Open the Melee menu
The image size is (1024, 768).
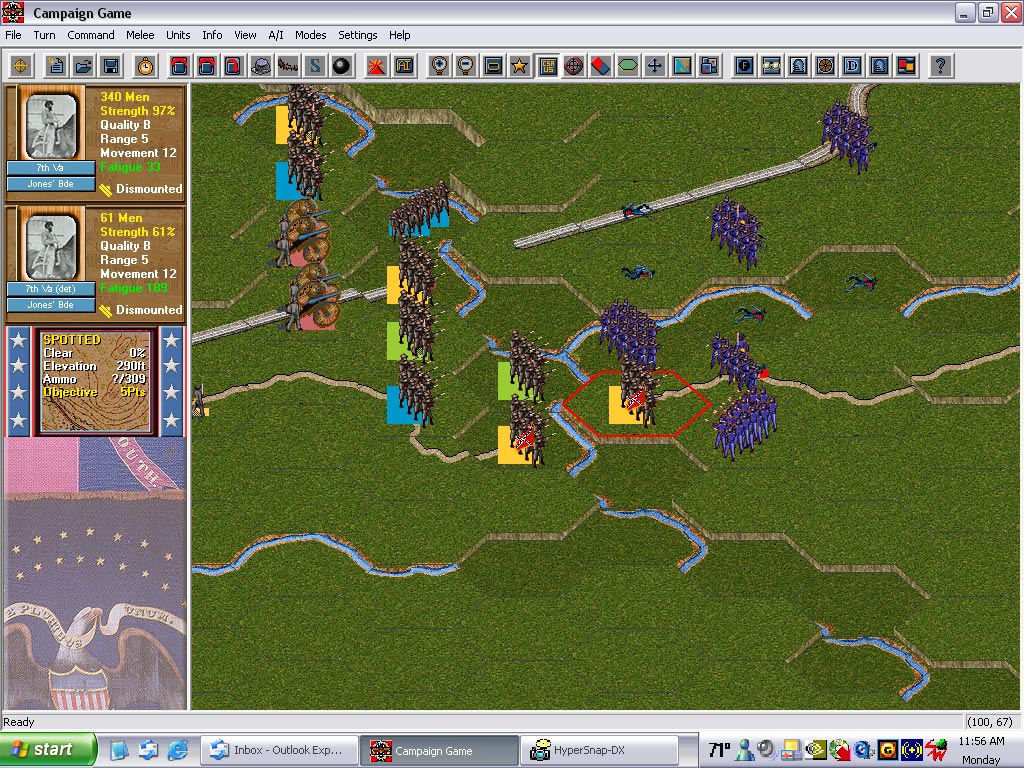point(140,35)
